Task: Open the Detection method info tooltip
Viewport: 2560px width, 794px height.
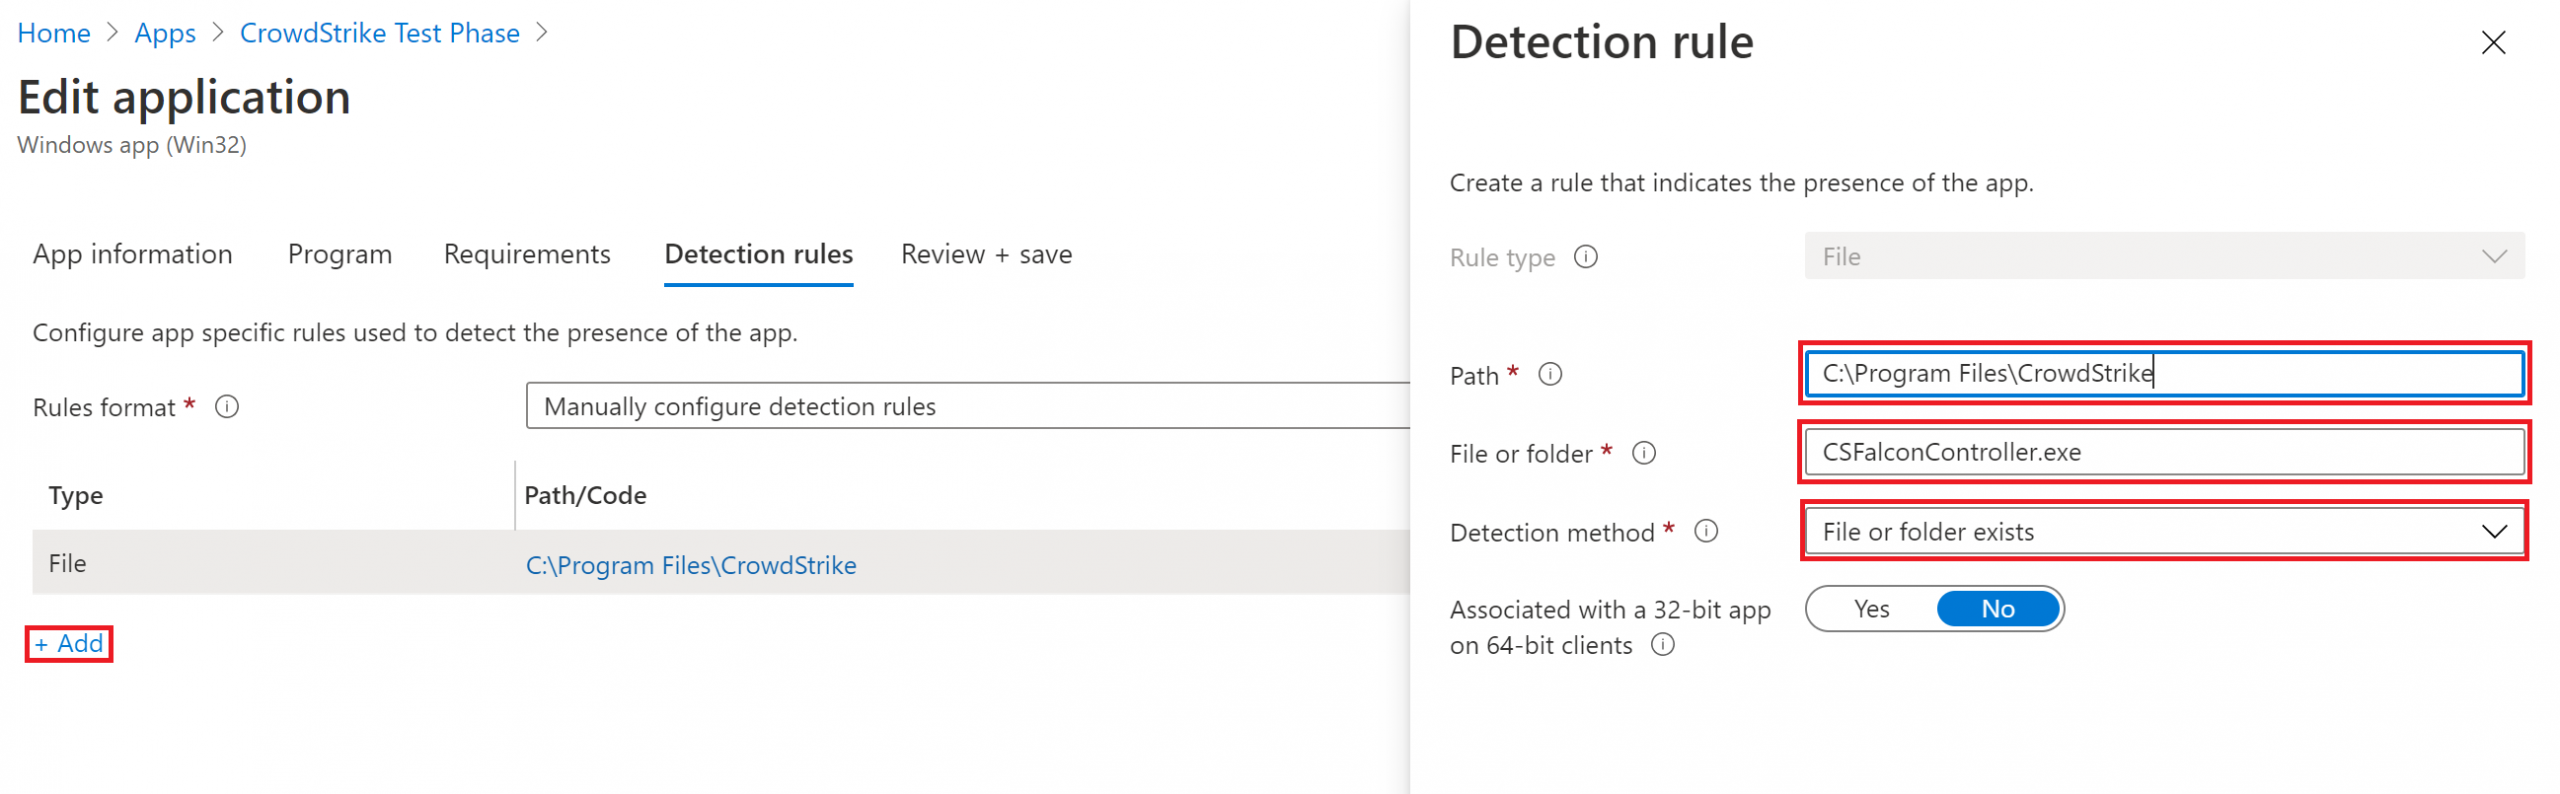Action: 1707,532
